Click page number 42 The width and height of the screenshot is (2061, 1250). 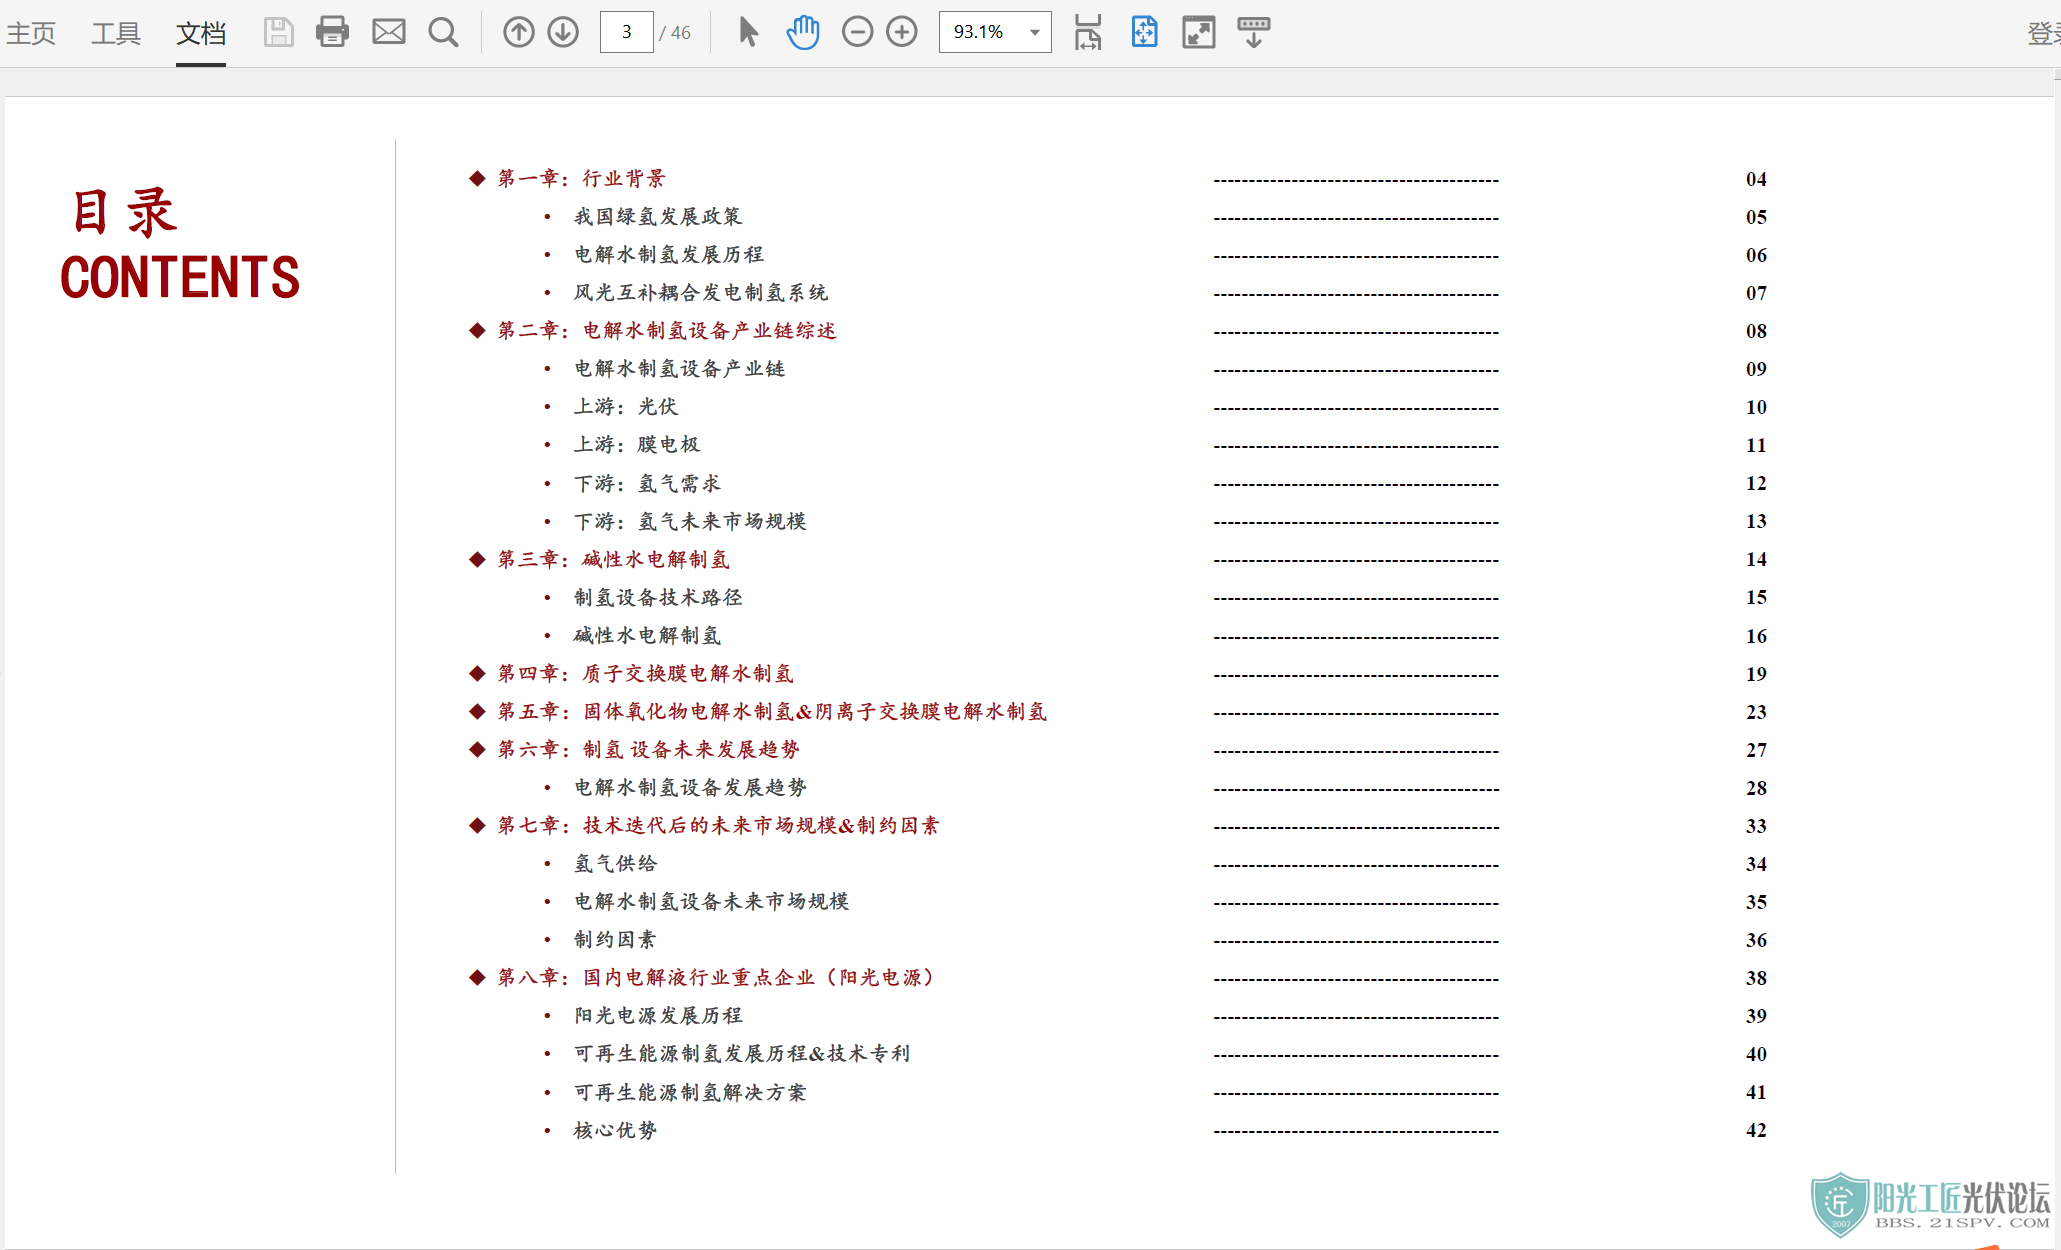click(x=1756, y=1131)
